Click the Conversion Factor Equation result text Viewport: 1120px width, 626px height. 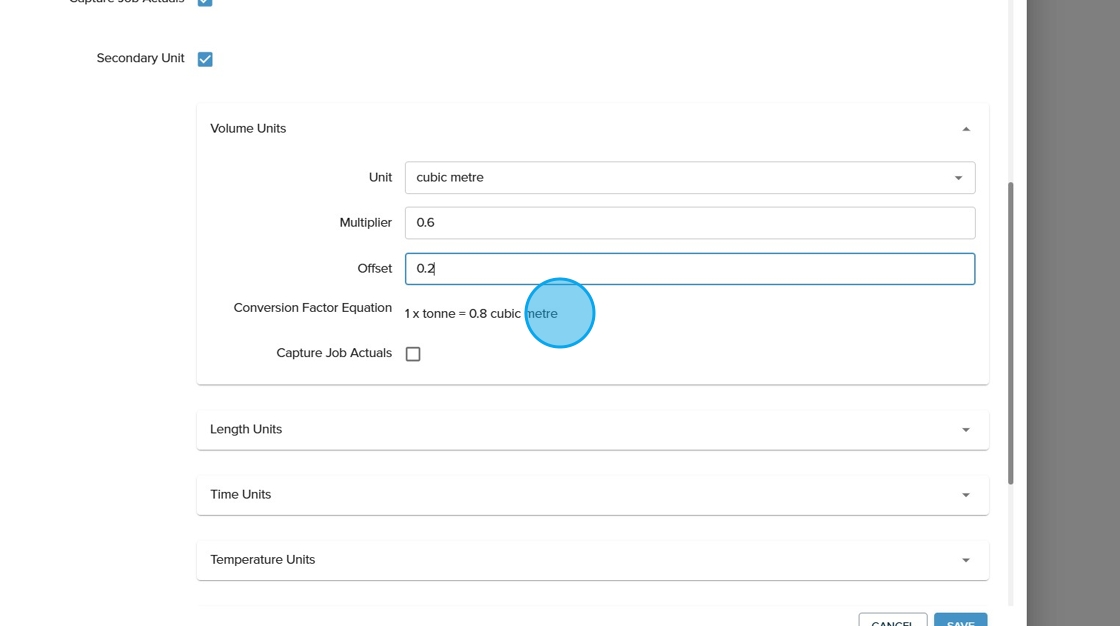481,314
